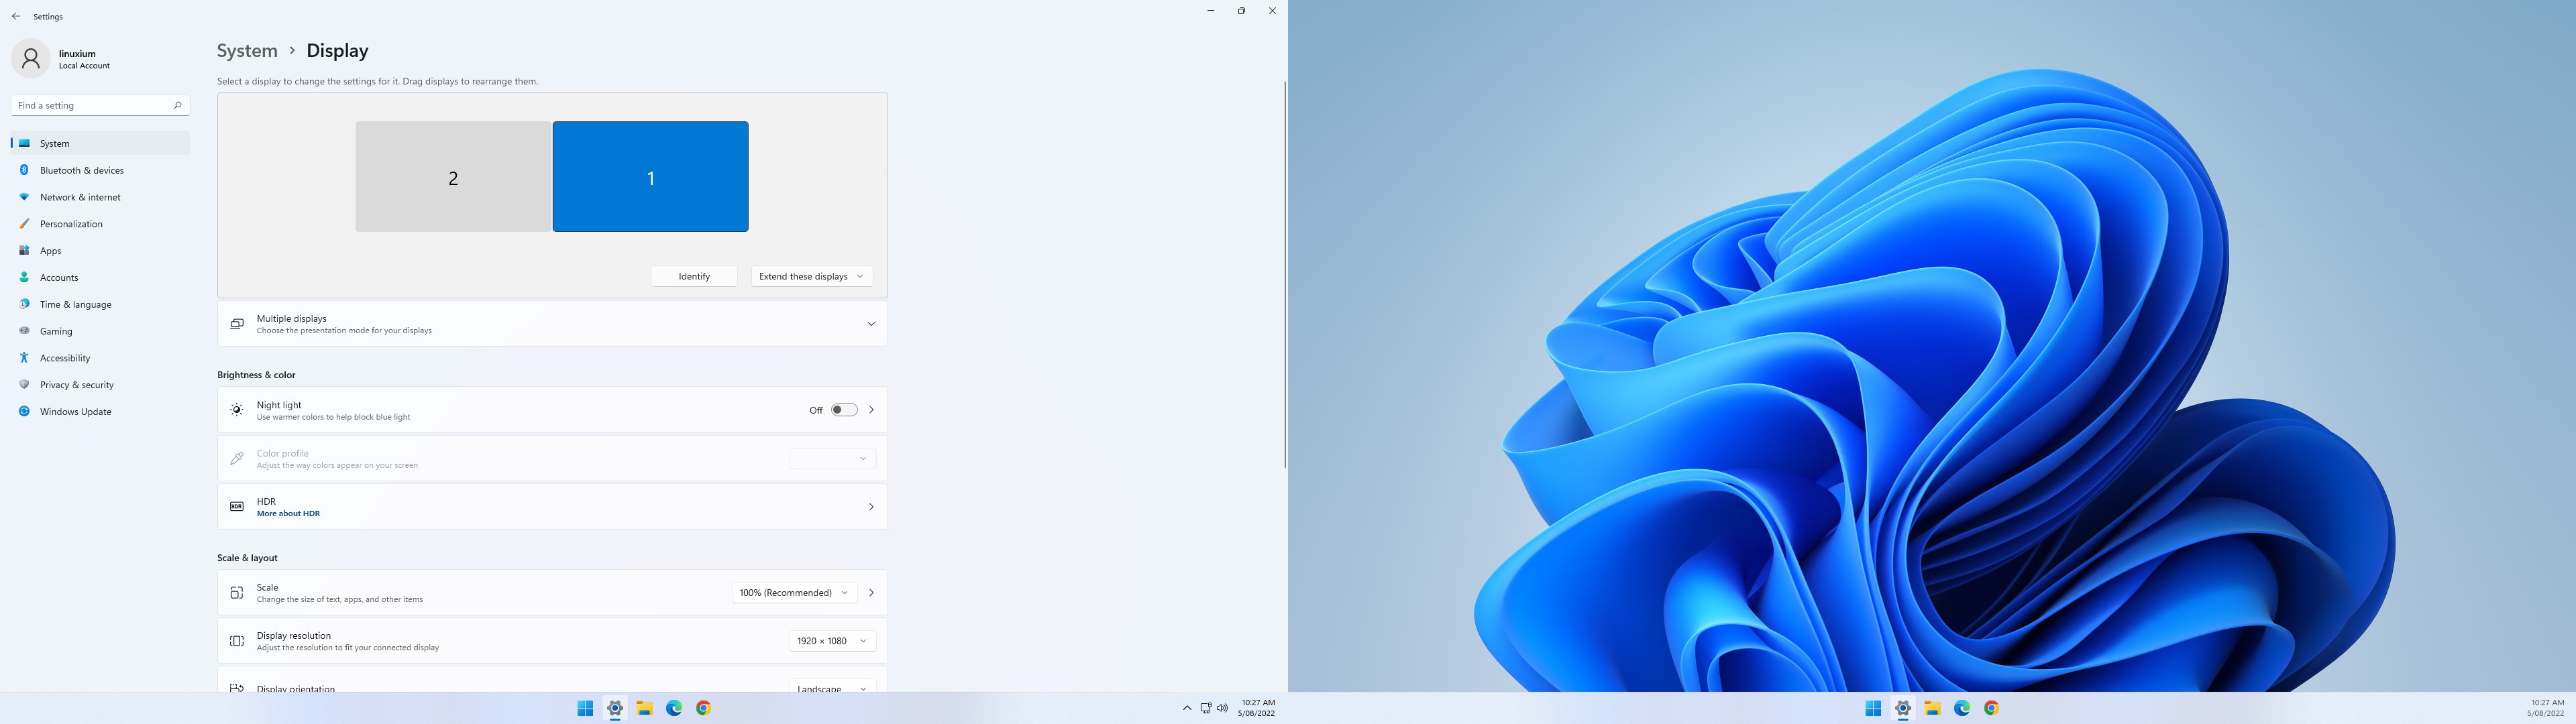Viewport: 2576px width, 724px height.
Task: Open Bluetooth & devices settings
Action: (100, 170)
